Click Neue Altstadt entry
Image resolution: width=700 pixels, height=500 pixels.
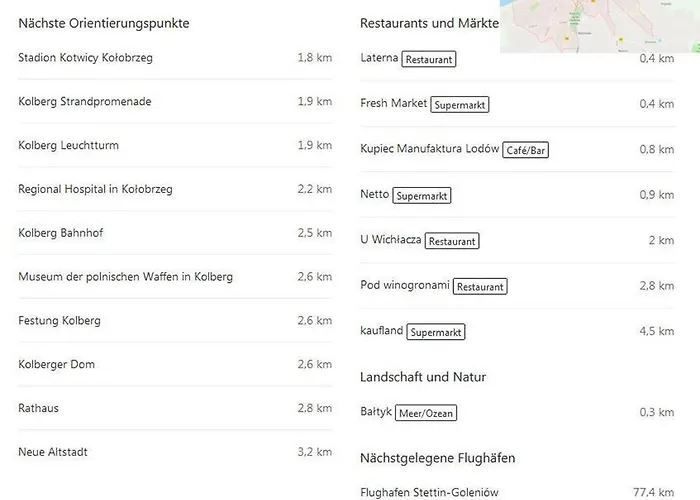(x=53, y=452)
